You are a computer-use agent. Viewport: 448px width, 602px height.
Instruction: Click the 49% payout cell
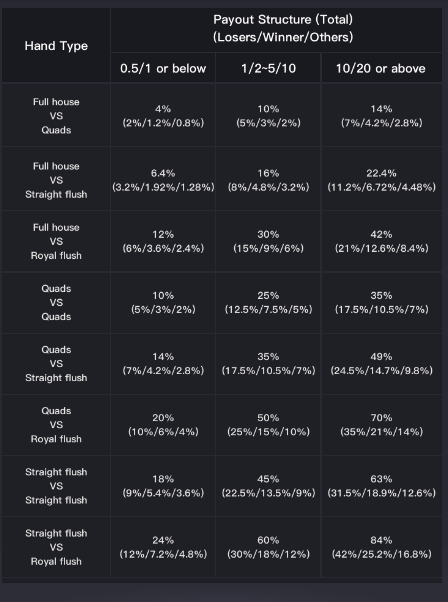click(x=381, y=364)
